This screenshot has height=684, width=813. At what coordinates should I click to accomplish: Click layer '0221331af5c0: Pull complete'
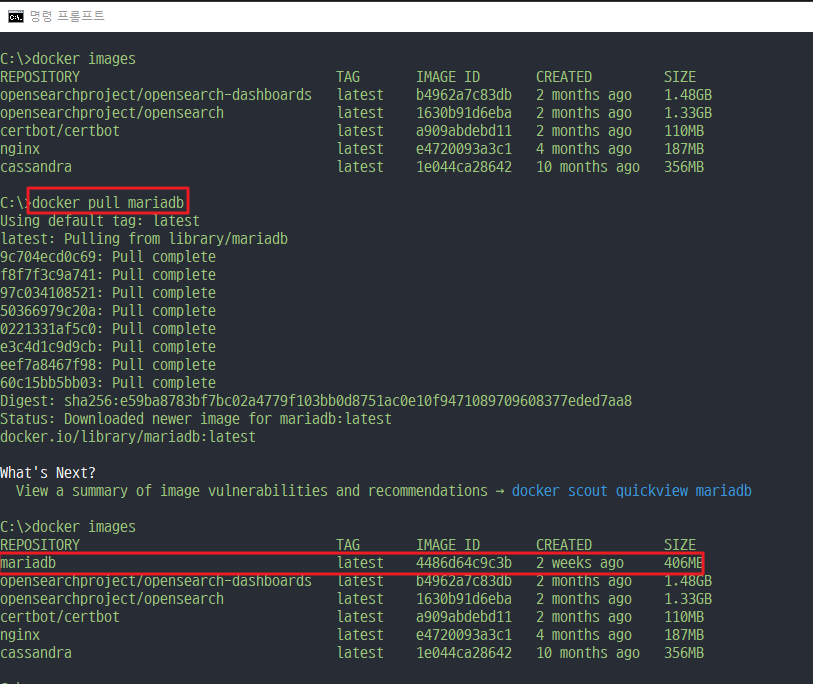tap(108, 329)
